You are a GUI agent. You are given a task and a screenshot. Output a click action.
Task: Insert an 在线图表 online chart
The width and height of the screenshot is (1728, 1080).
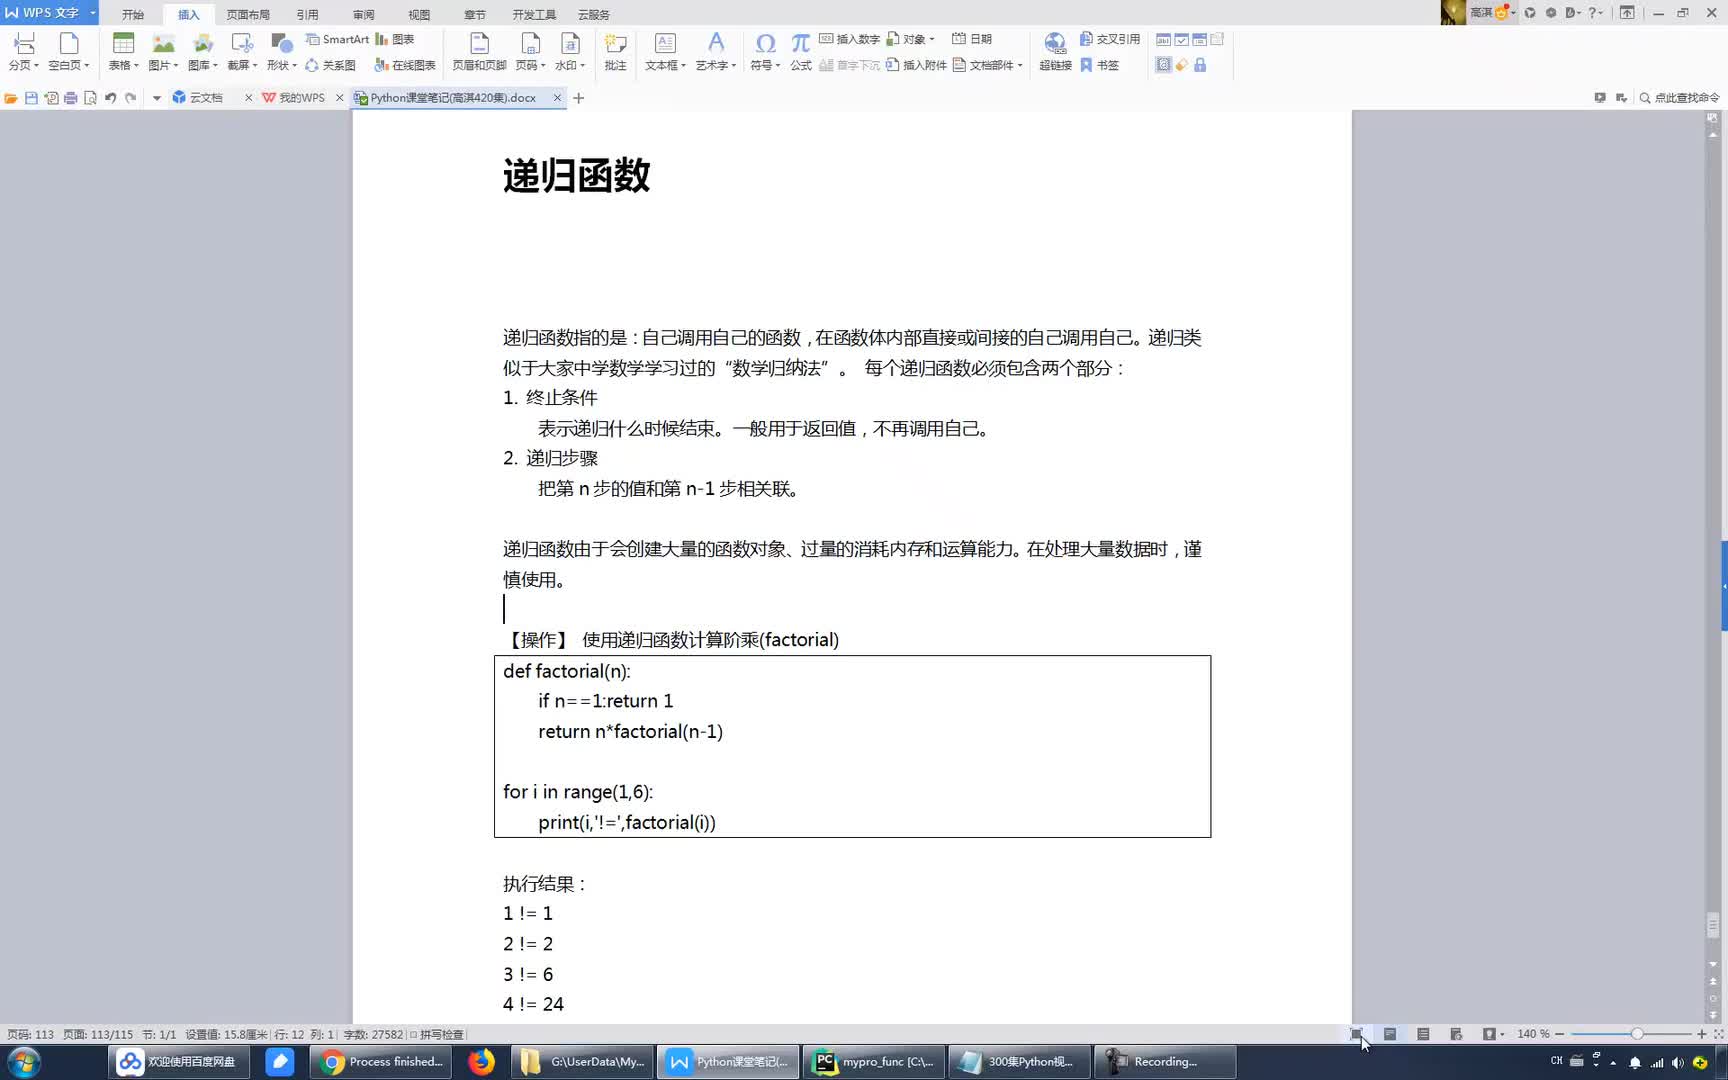405,65
